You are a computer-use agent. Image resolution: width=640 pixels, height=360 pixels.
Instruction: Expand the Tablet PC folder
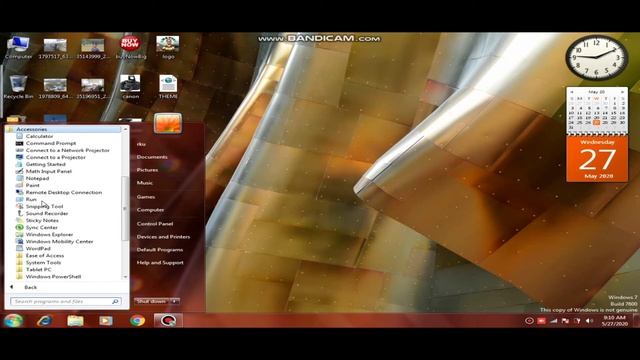point(38,269)
